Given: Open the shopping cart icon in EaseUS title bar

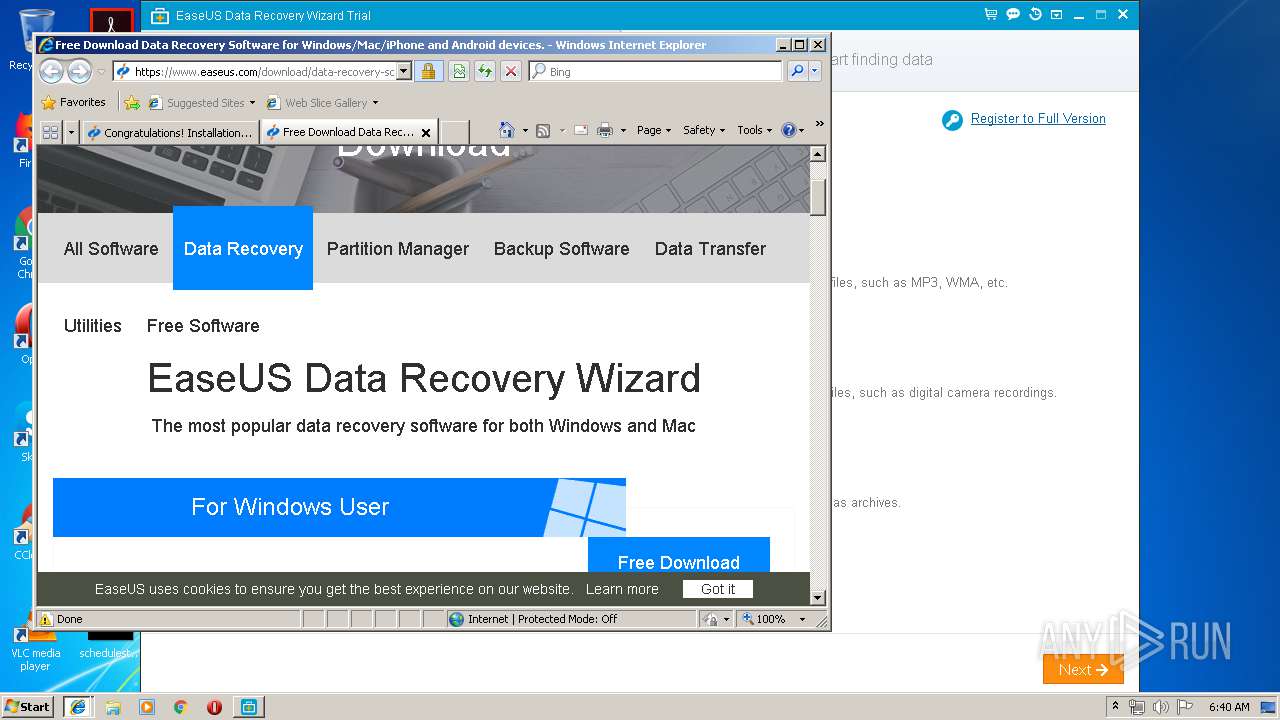Looking at the screenshot, I should coord(991,15).
